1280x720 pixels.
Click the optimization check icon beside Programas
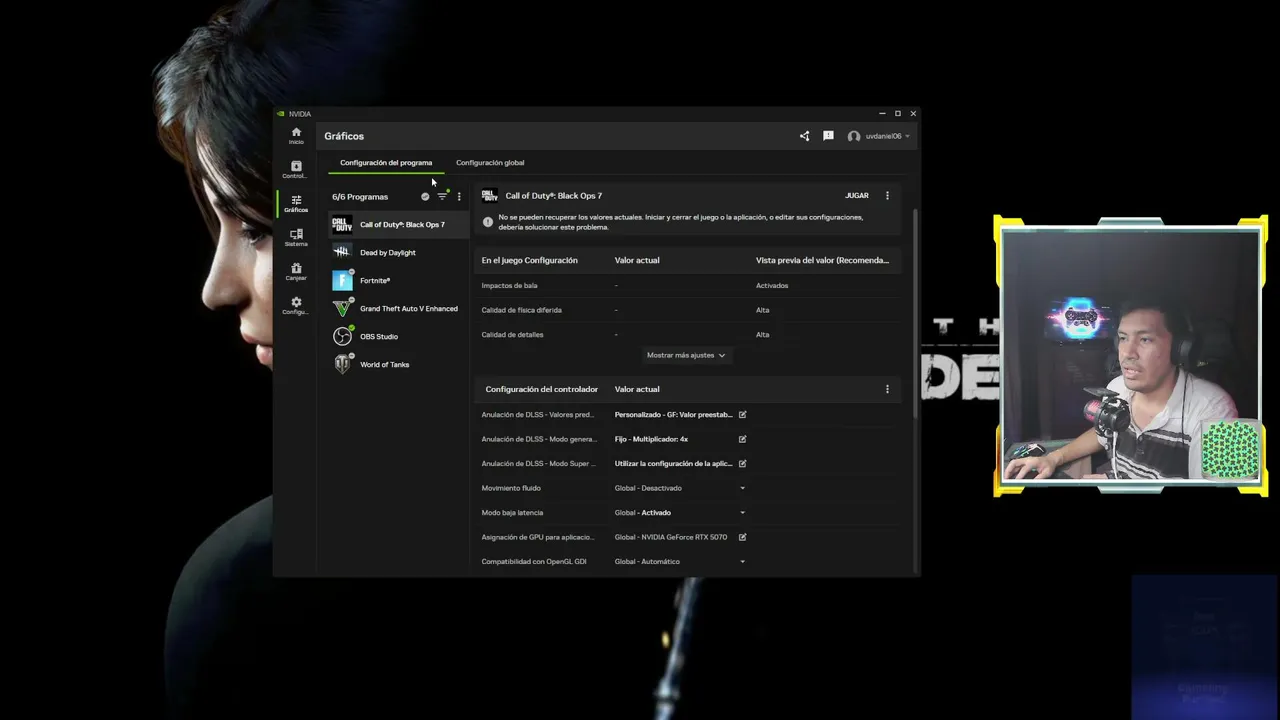pos(425,197)
